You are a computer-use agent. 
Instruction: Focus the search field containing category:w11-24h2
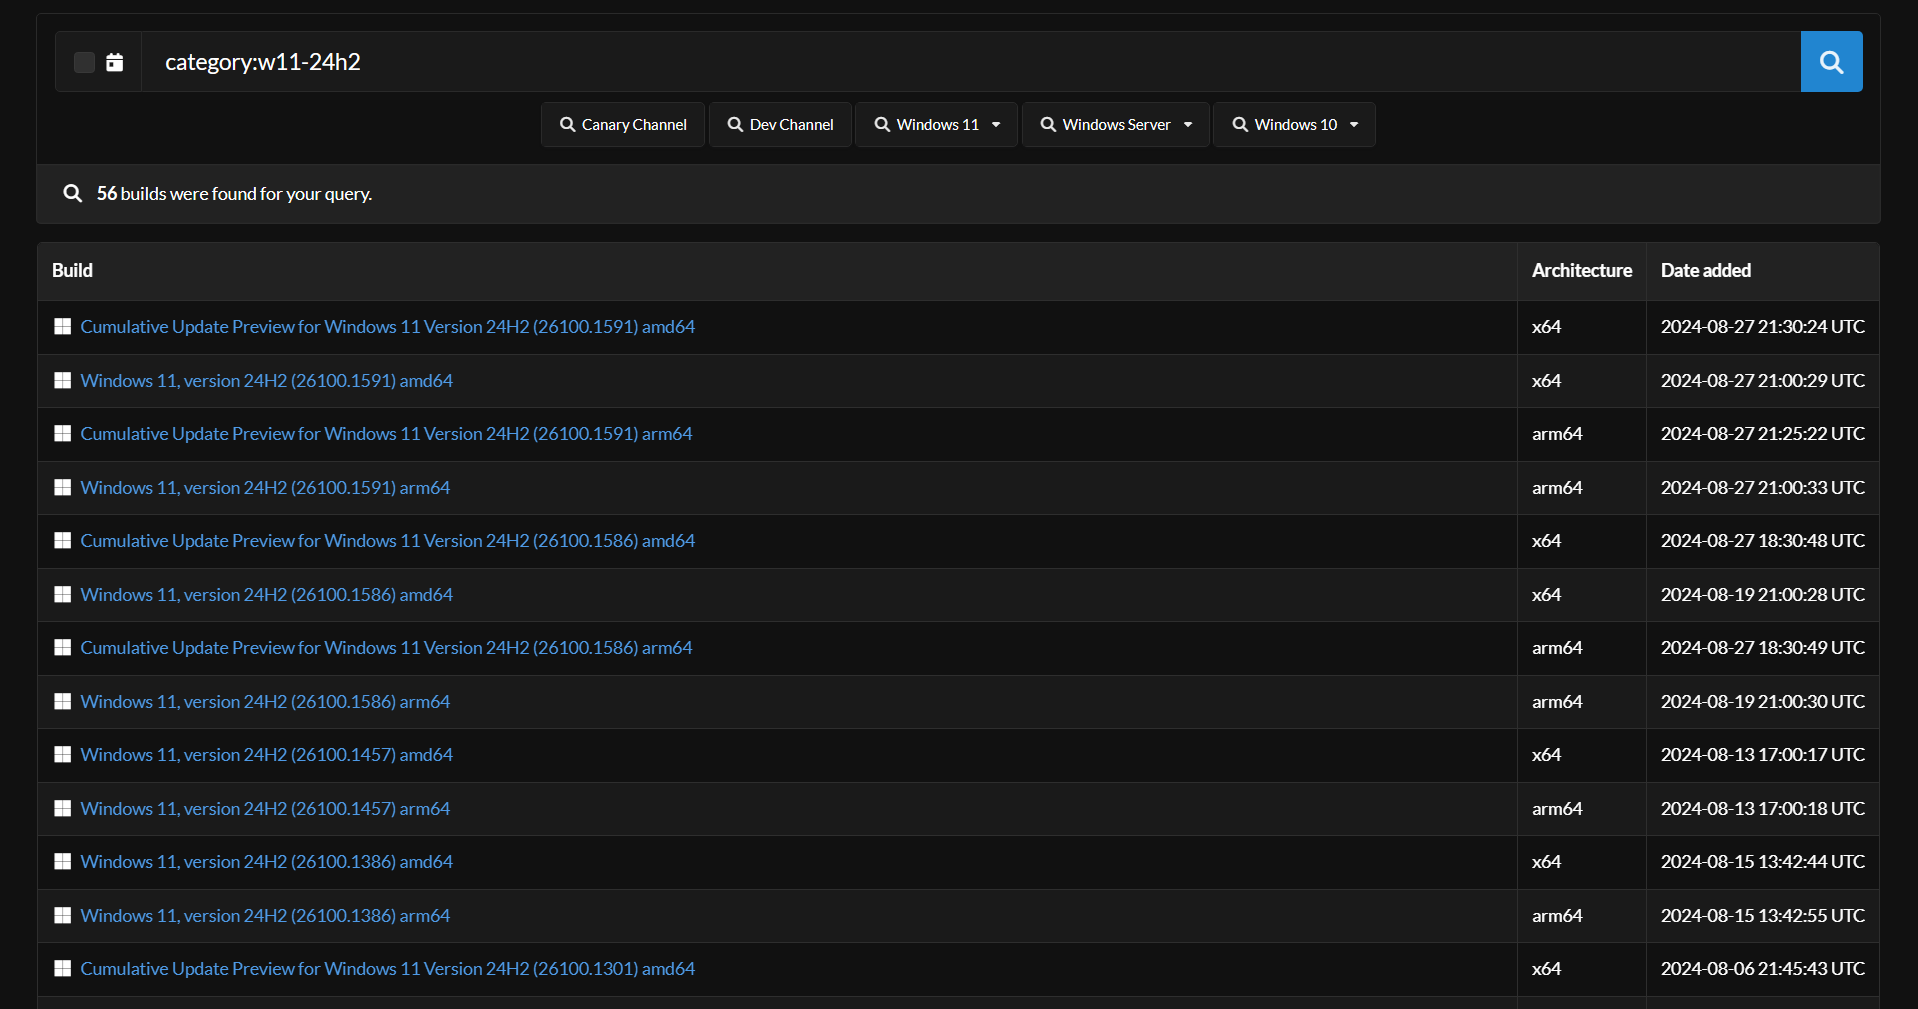(971, 62)
